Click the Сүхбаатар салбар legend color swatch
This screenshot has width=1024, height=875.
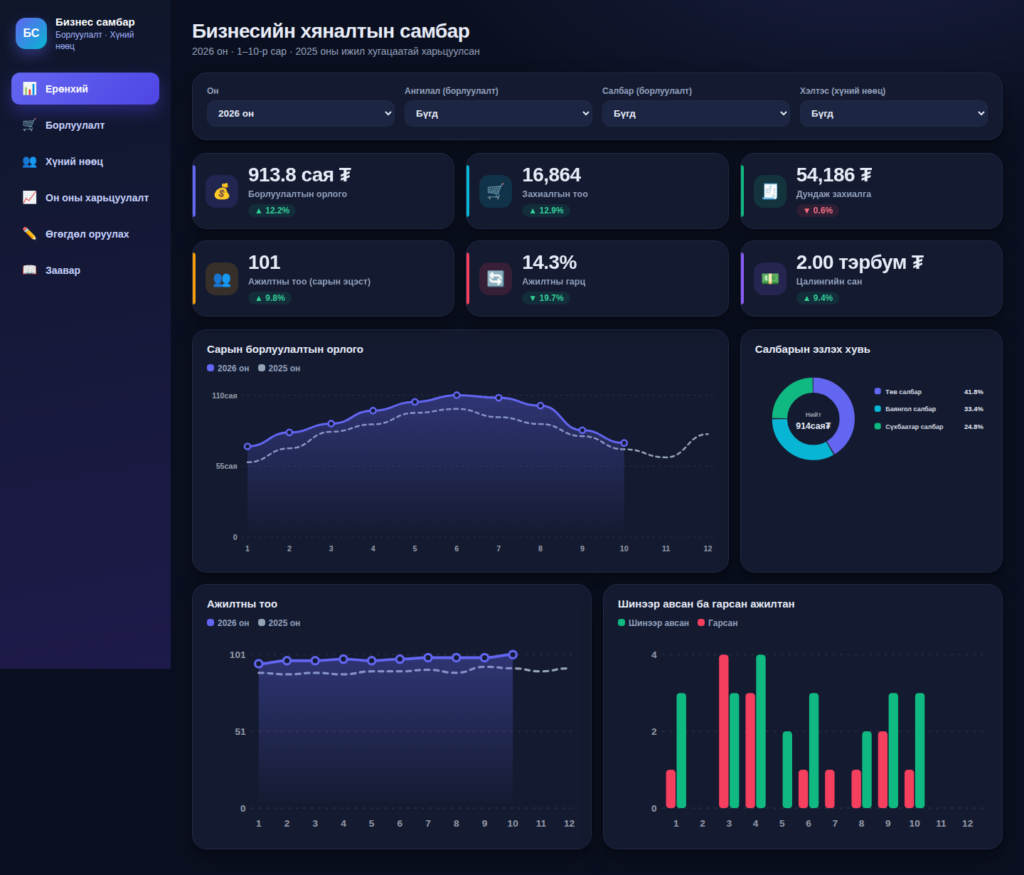click(878, 426)
